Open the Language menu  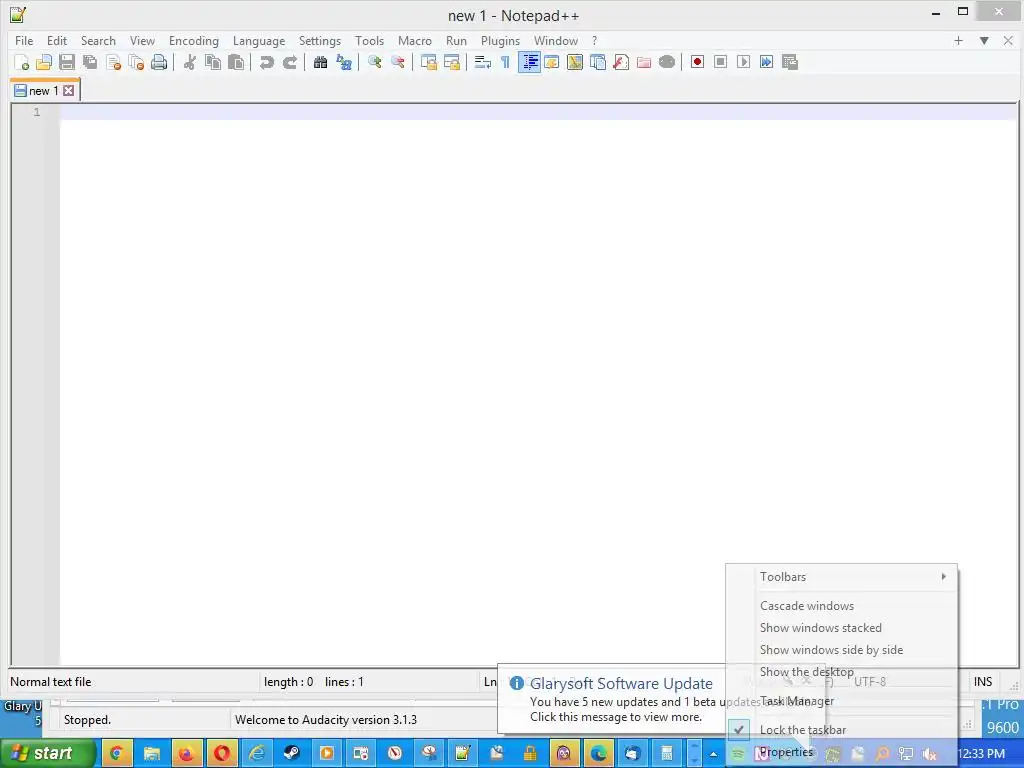point(259,40)
